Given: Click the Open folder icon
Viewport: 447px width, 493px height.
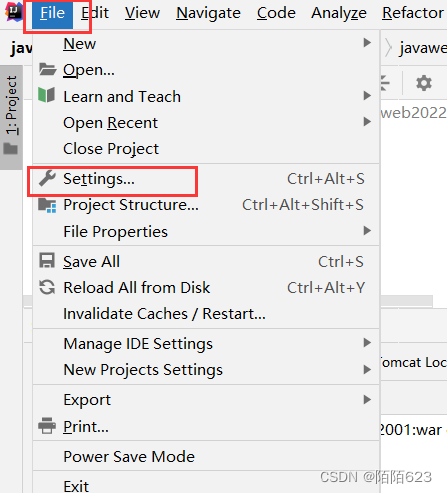Looking at the screenshot, I should (x=47, y=69).
